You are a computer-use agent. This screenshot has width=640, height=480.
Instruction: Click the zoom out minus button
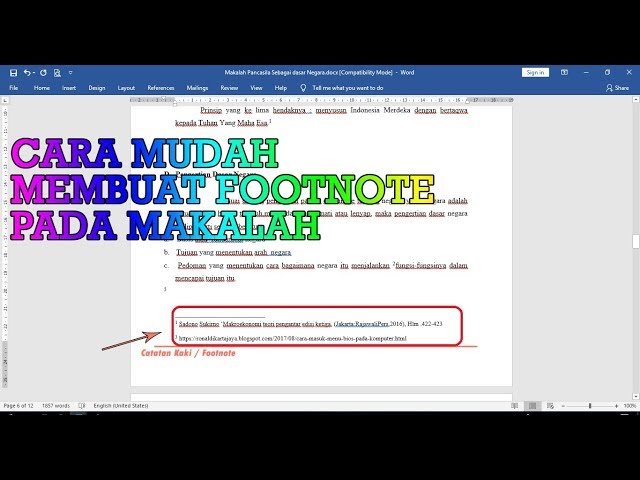click(x=563, y=406)
